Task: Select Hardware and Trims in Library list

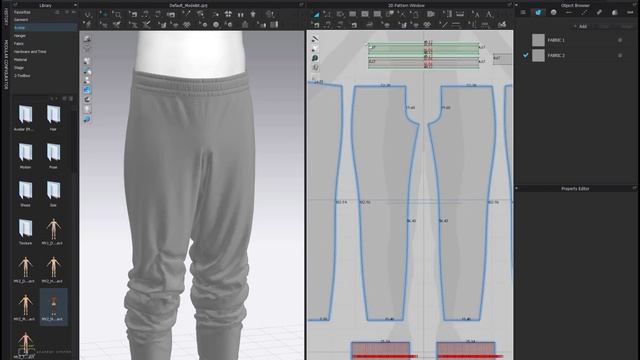Action: click(30, 52)
